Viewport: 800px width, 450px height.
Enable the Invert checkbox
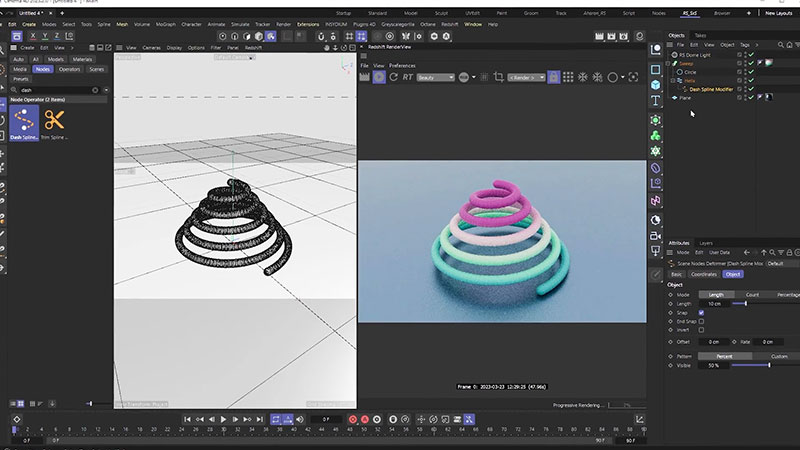pyautogui.click(x=701, y=330)
